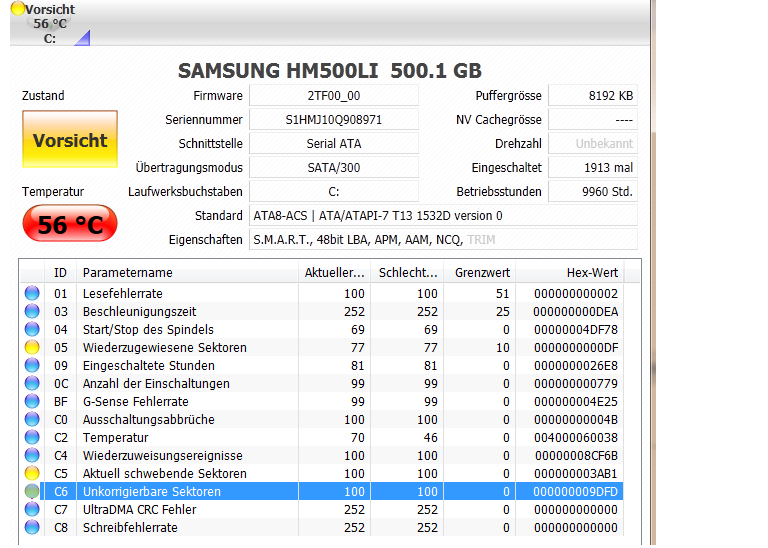Select the C: drive Vorsicht tab at top
This screenshot has height=548, width=768.
[x=49, y=23]
